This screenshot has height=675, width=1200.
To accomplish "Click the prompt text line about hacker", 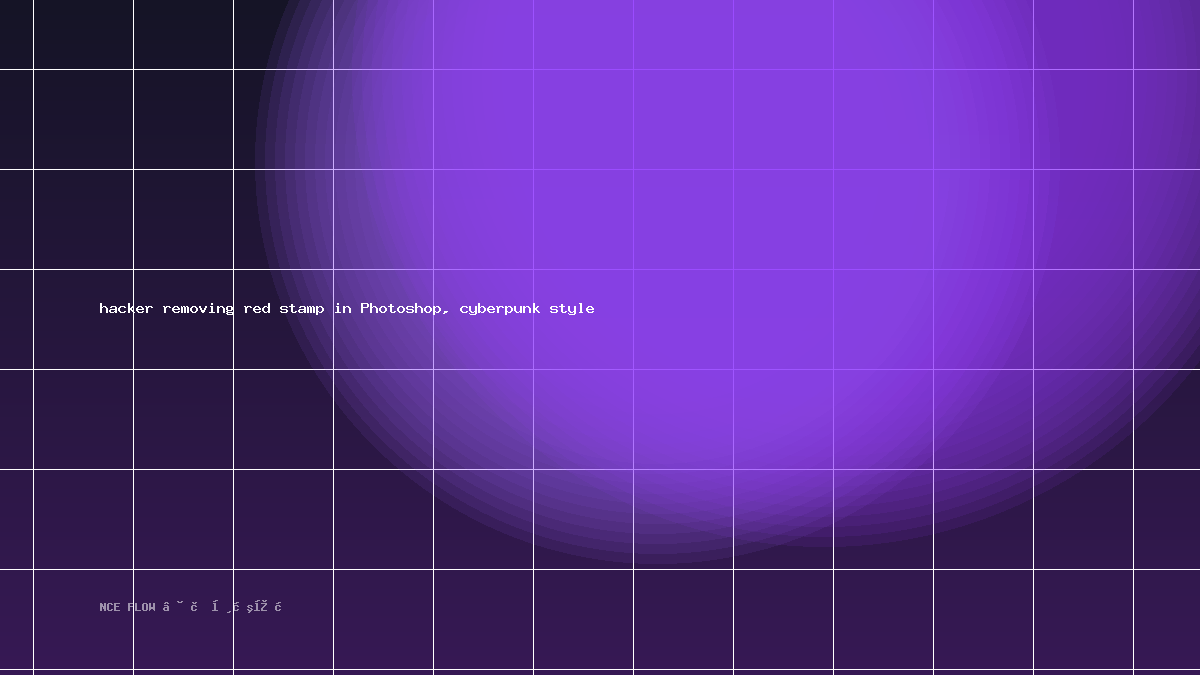I will click(x=347, y=308).
